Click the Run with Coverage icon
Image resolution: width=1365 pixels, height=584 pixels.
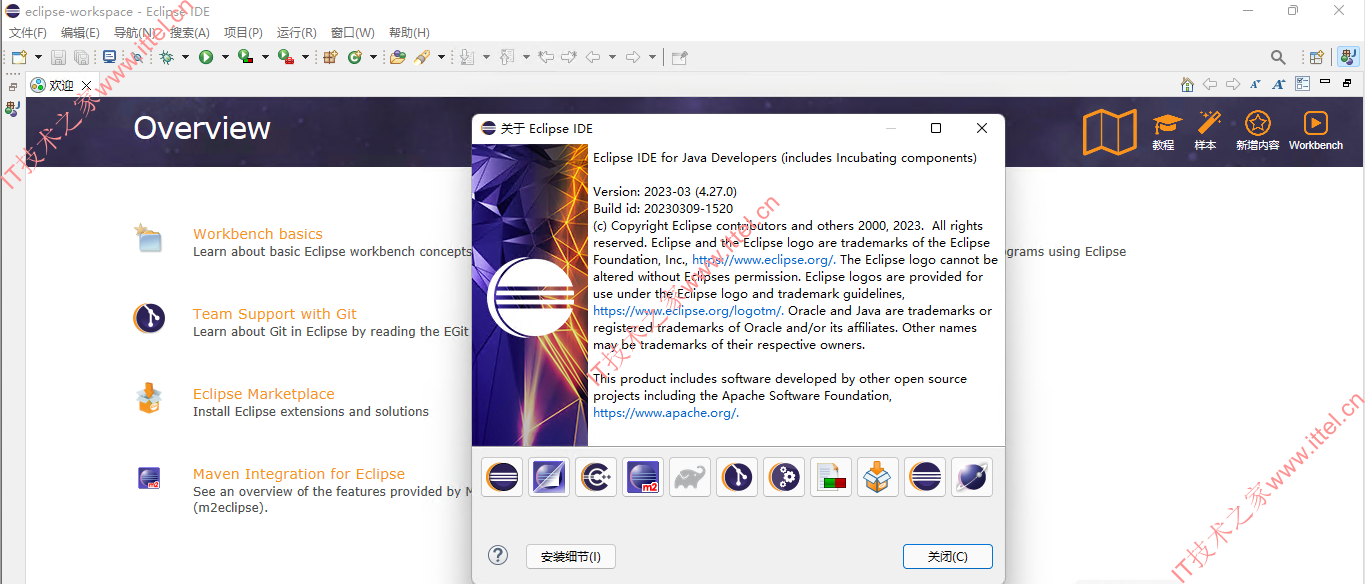[245, 57]
